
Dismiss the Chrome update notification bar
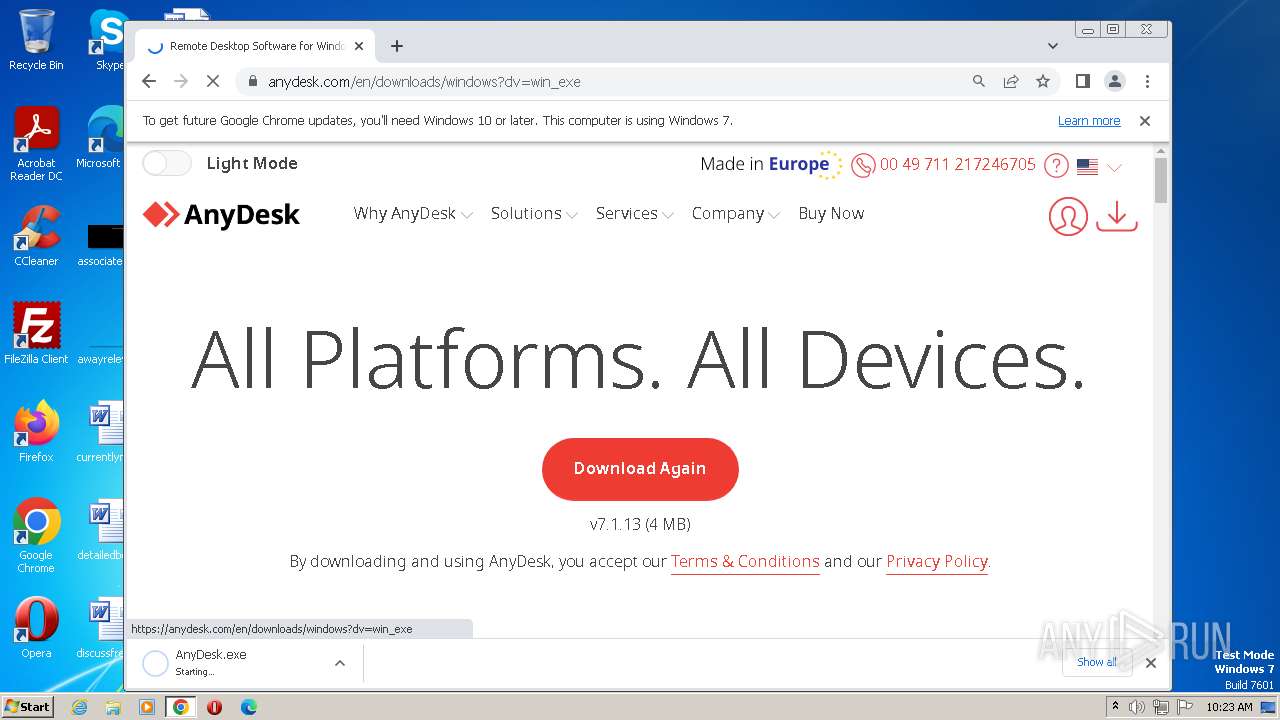pos(1145,120)
